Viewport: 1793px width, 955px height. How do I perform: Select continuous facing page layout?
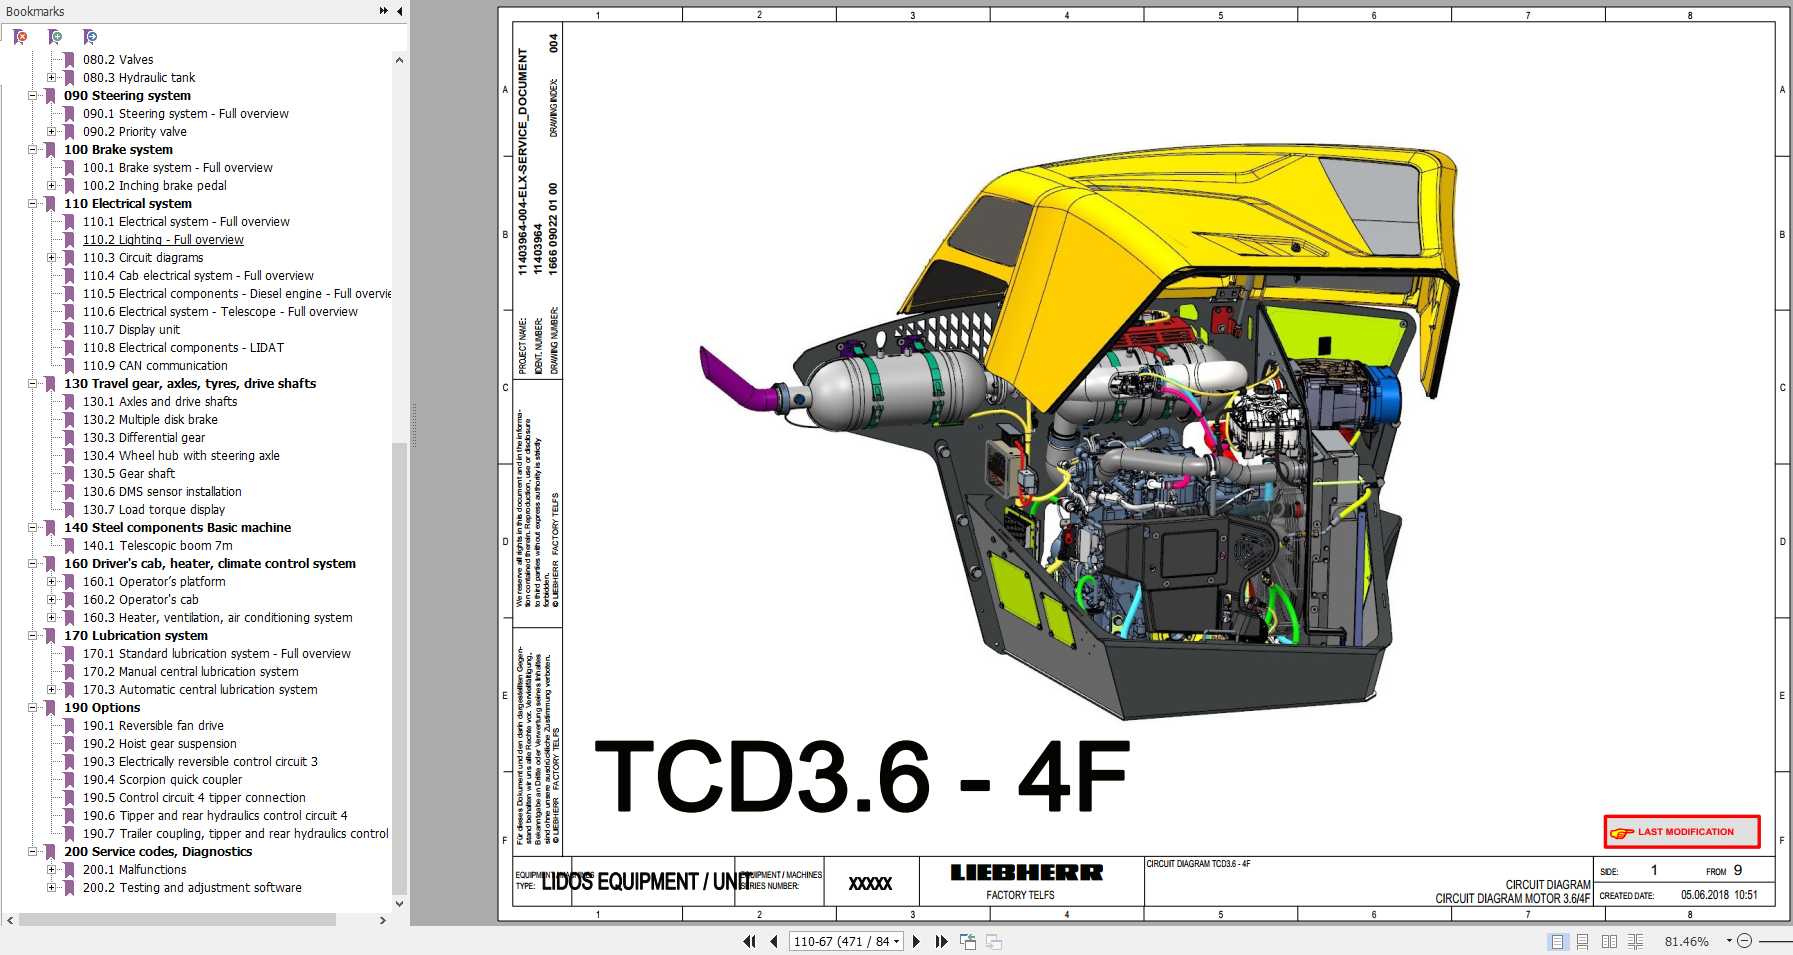coord(1636,941)
